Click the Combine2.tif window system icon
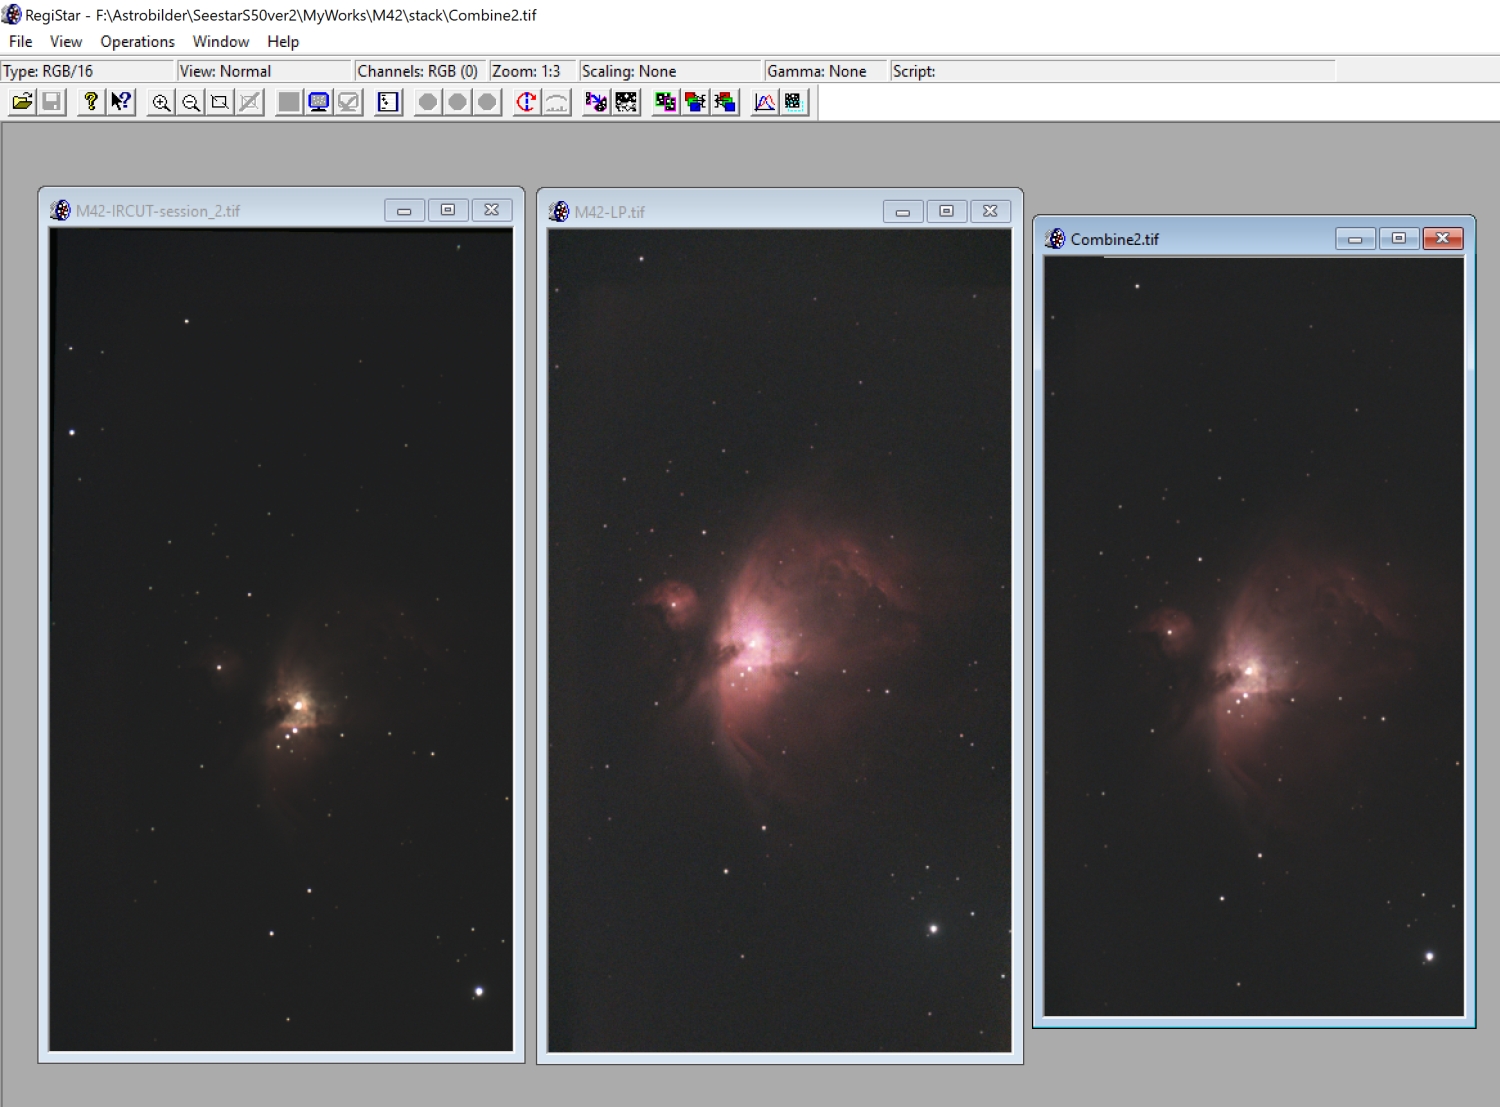Screen dimensions: 1500x1107 [x=1056, y=239]
